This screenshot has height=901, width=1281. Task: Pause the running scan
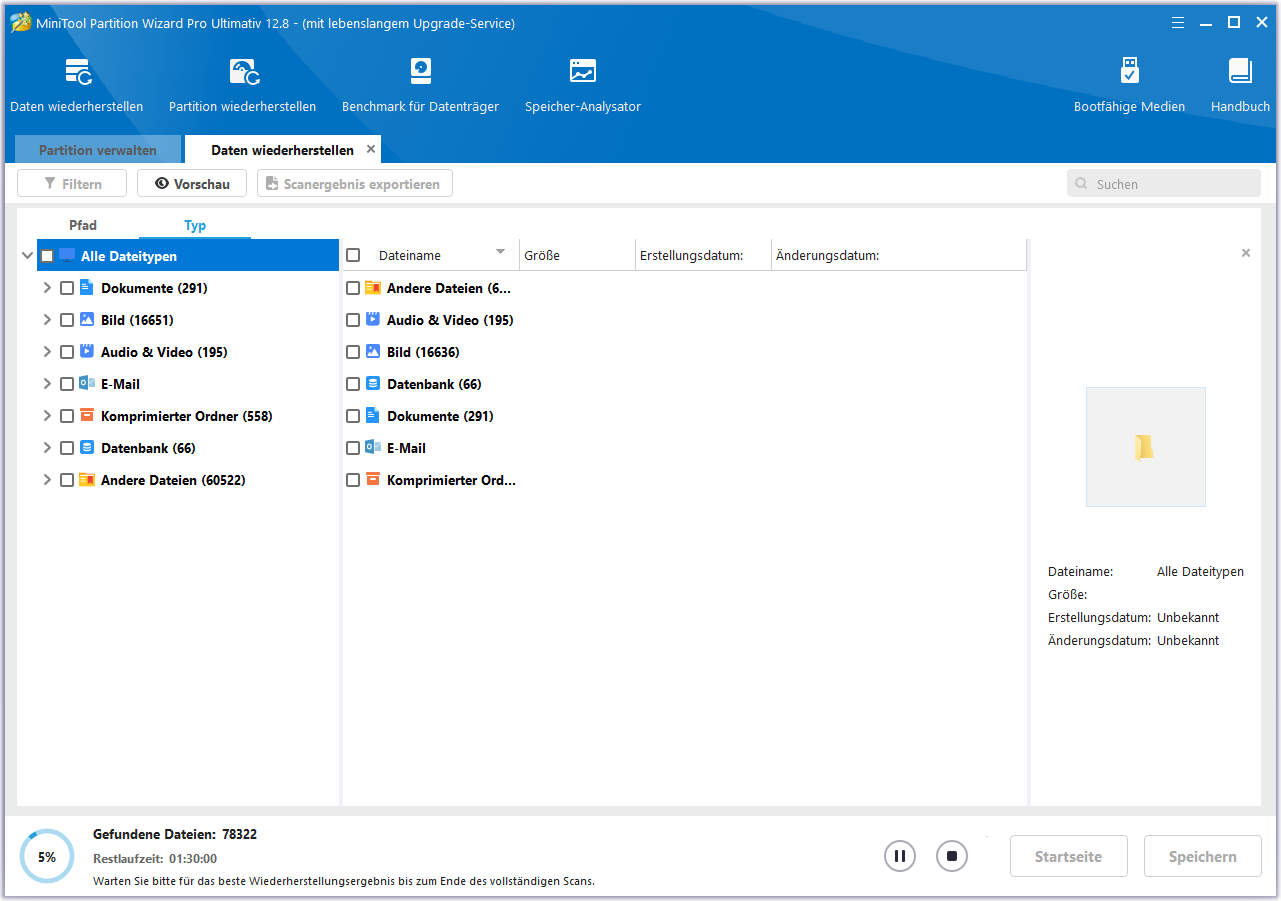coord(900,856)
